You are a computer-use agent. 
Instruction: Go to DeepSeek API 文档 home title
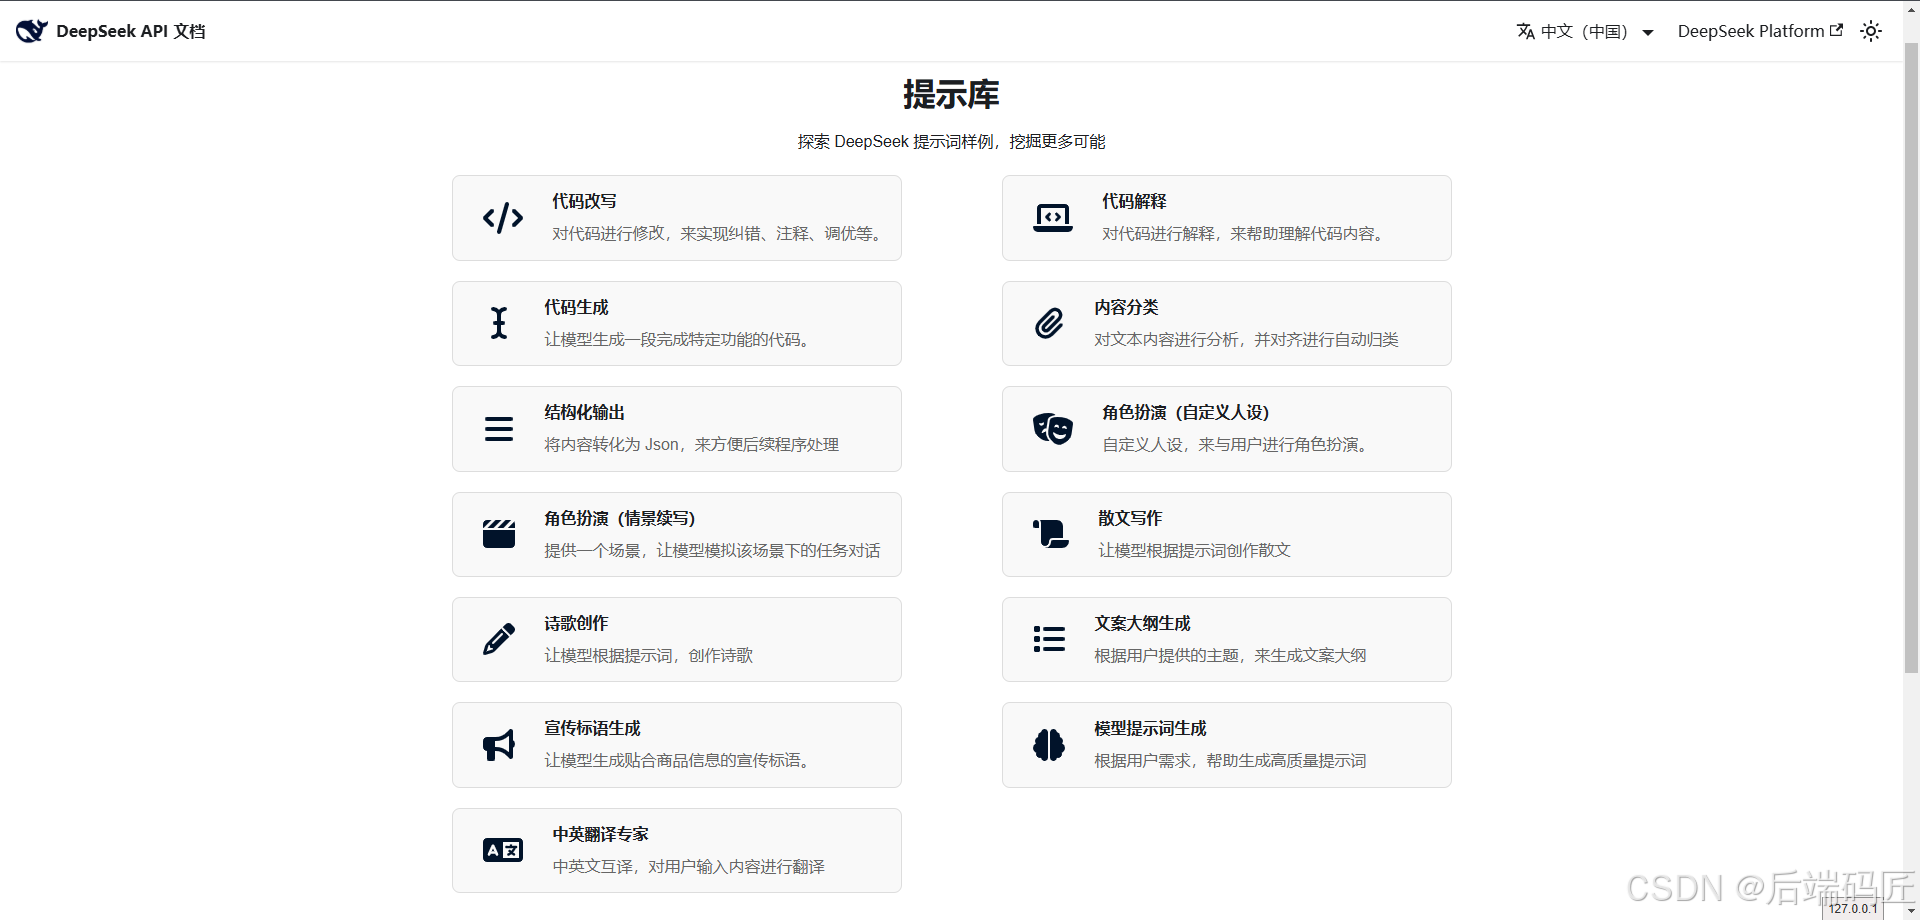click(x=131, y=31)
